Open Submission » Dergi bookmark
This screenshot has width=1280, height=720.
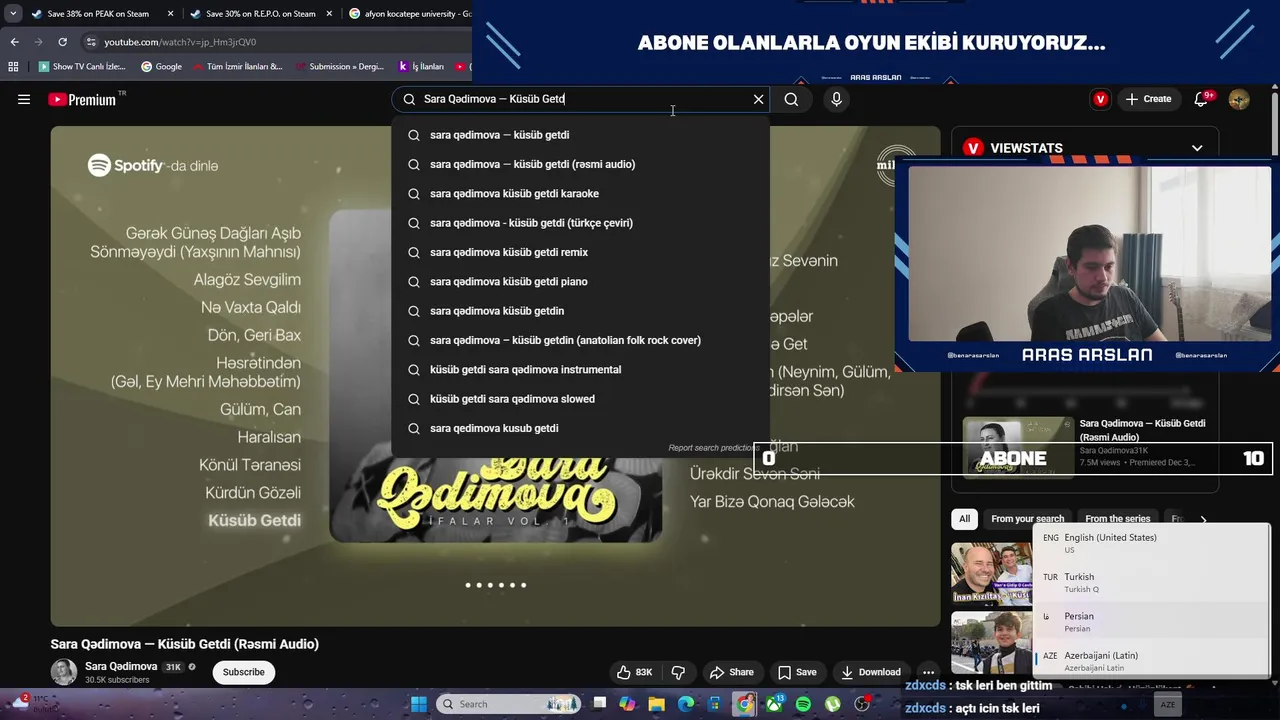(x=339, y=67)
